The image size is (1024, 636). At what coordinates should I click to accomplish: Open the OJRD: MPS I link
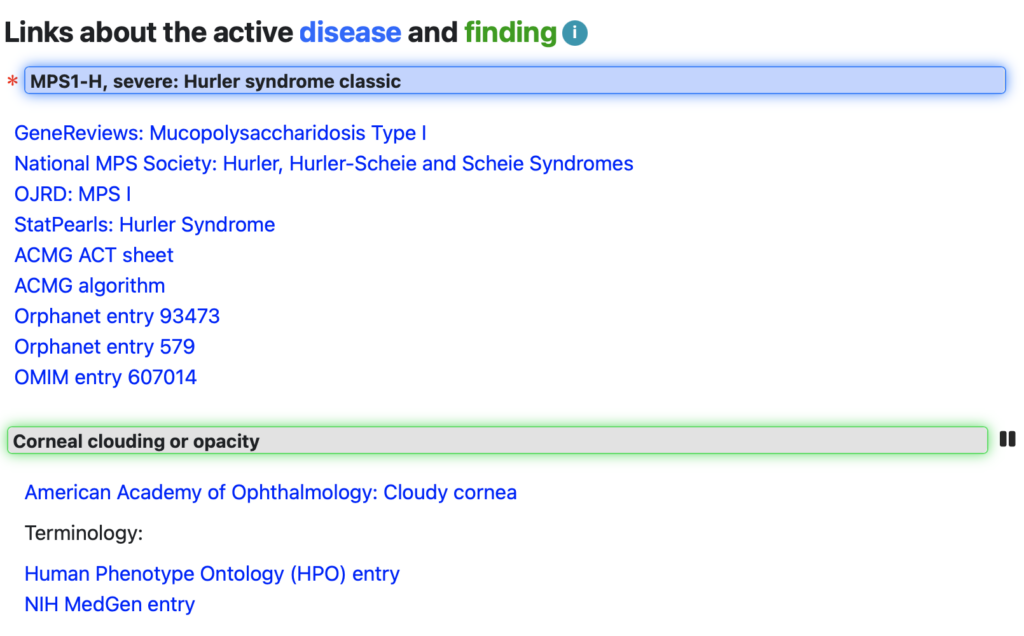pyautogui.click(x=72, y=194)
